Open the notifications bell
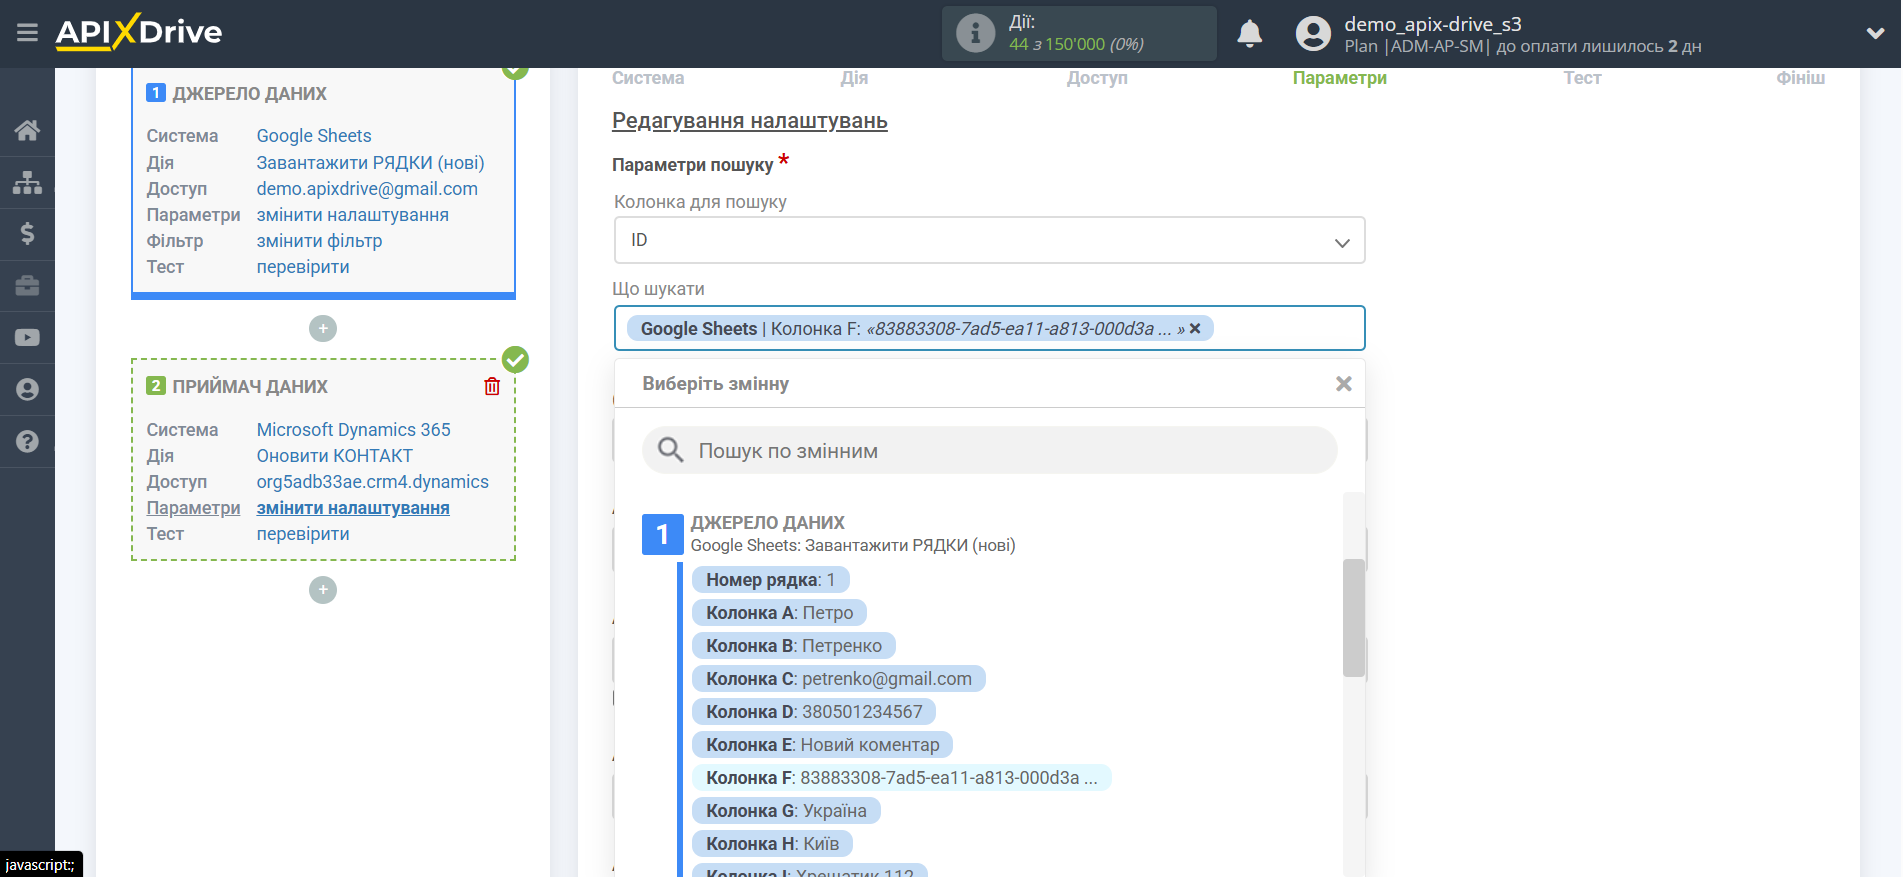This screenshot has width=1903, height=877. 1249,34
